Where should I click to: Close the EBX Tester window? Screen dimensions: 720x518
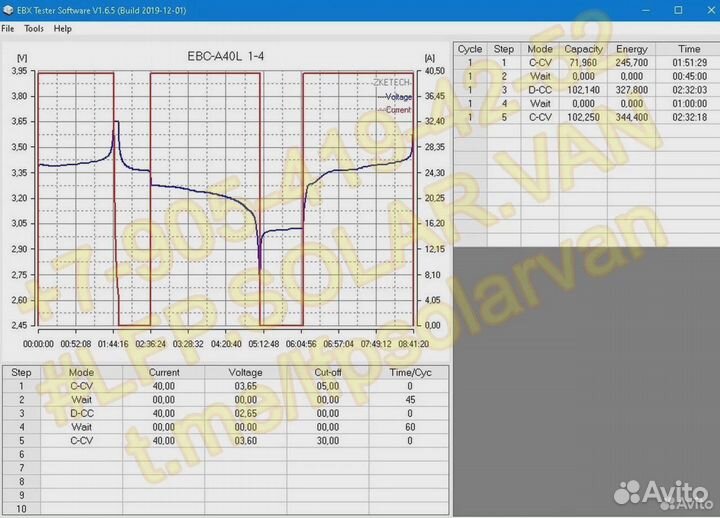(x=711, y=10)
